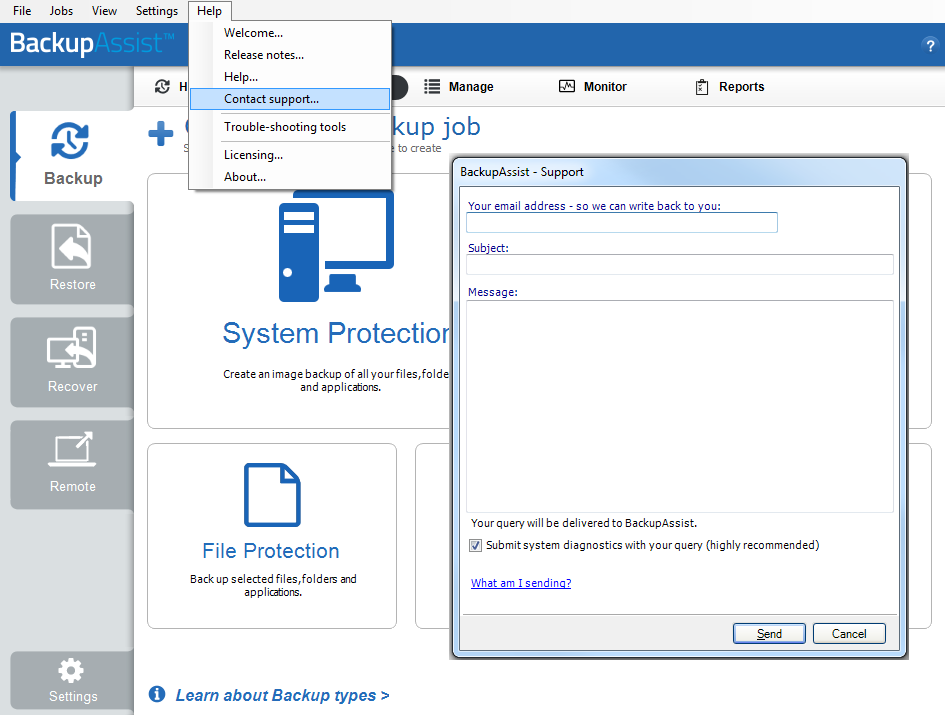Click the Restore document-arrow icon
This screenshot has height=715, width=945.
pyautogui.click(x=72, y=246)
